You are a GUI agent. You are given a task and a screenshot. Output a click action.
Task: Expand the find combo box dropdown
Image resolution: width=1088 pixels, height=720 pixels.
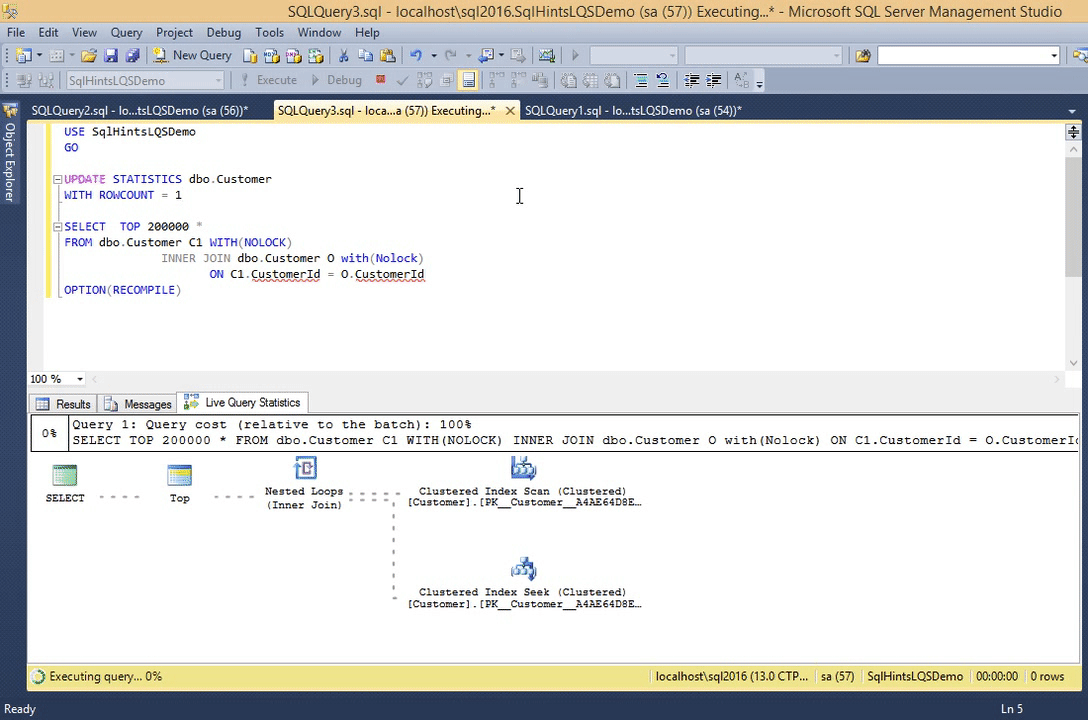pyautogui.click(x=1054, y=56)
